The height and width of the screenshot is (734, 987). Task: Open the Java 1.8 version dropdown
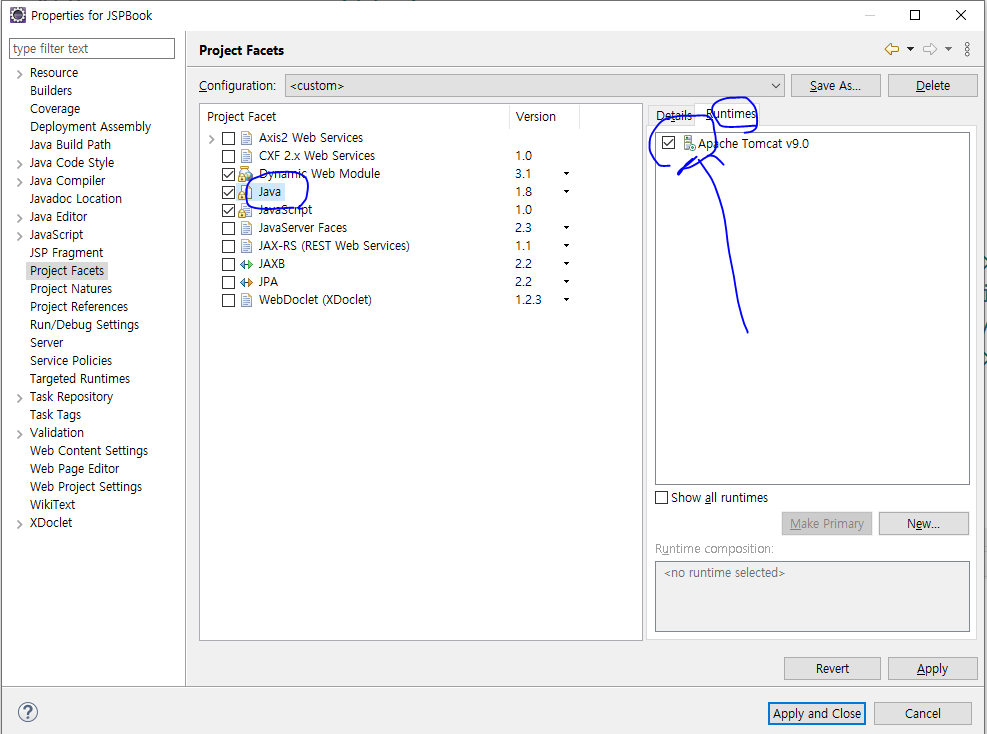click(x=567, y=191)
